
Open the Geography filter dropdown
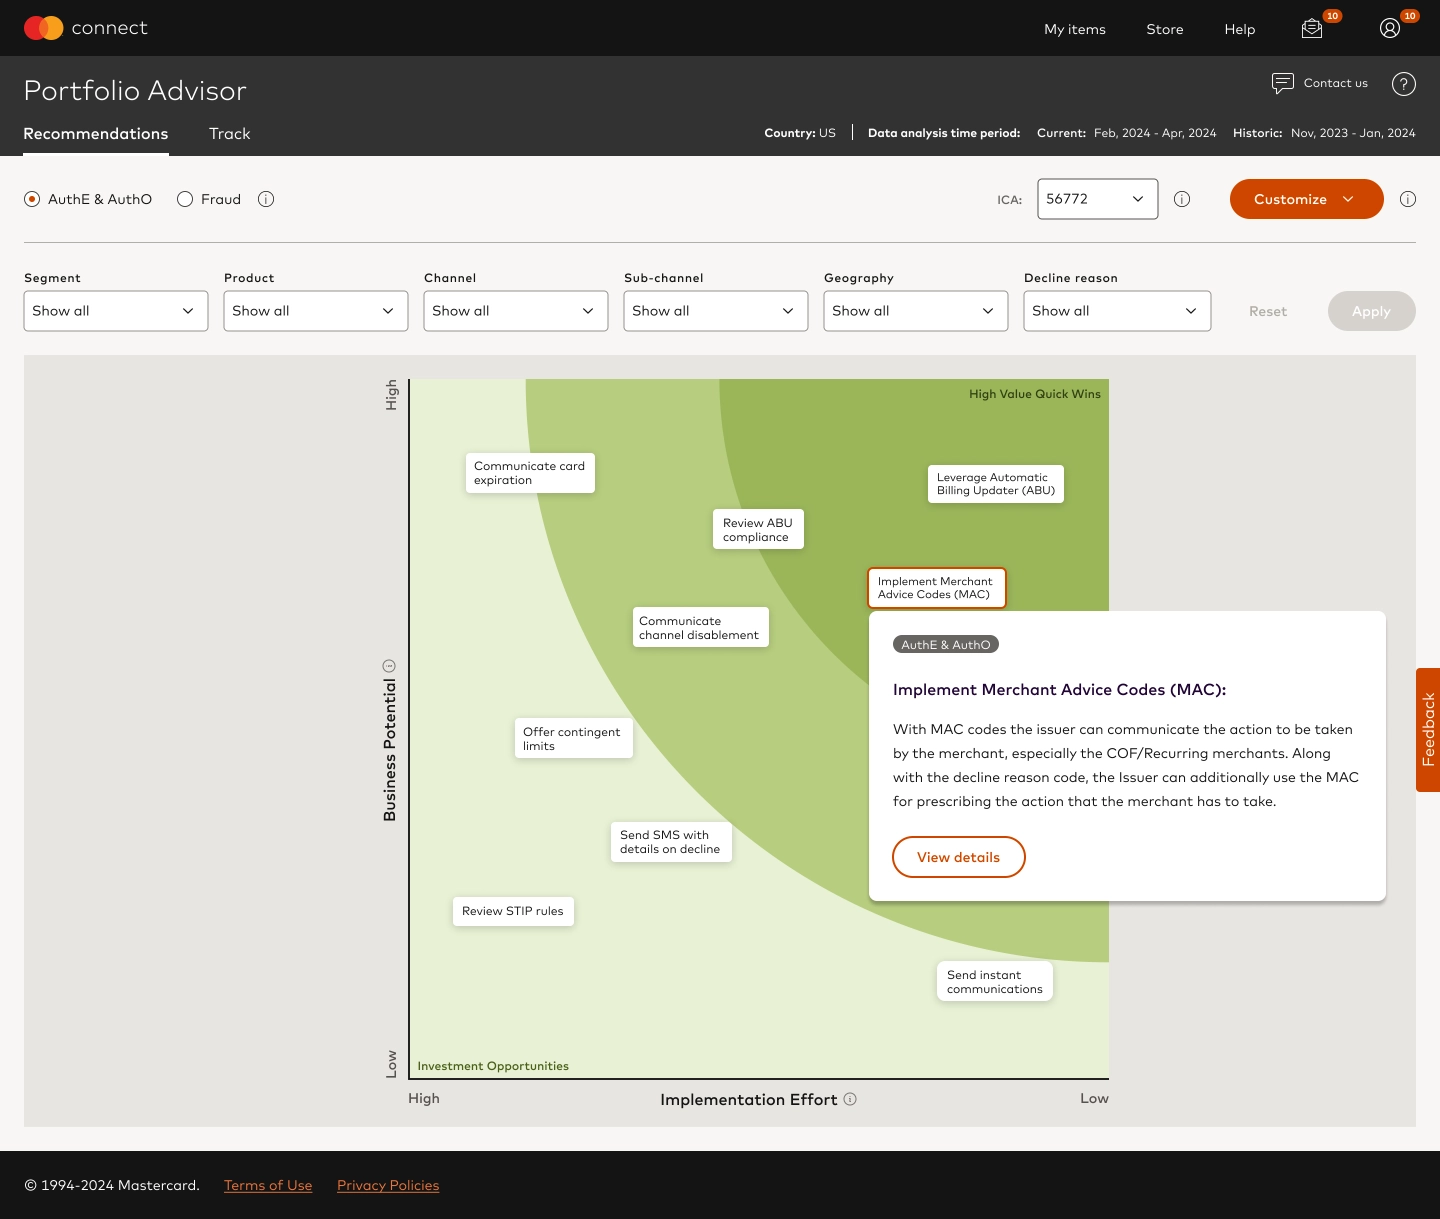pyautogui.click(x=916, y=311)
